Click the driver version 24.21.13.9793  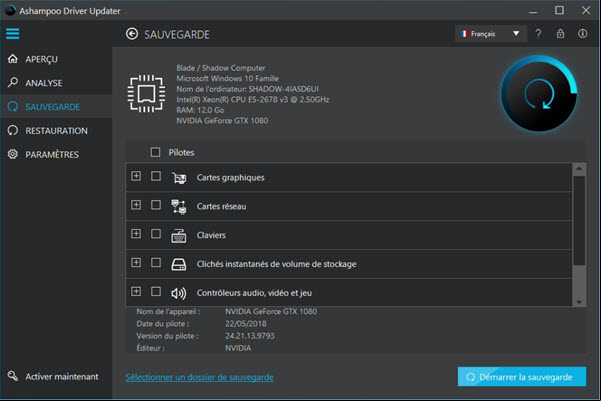point(250,336)
